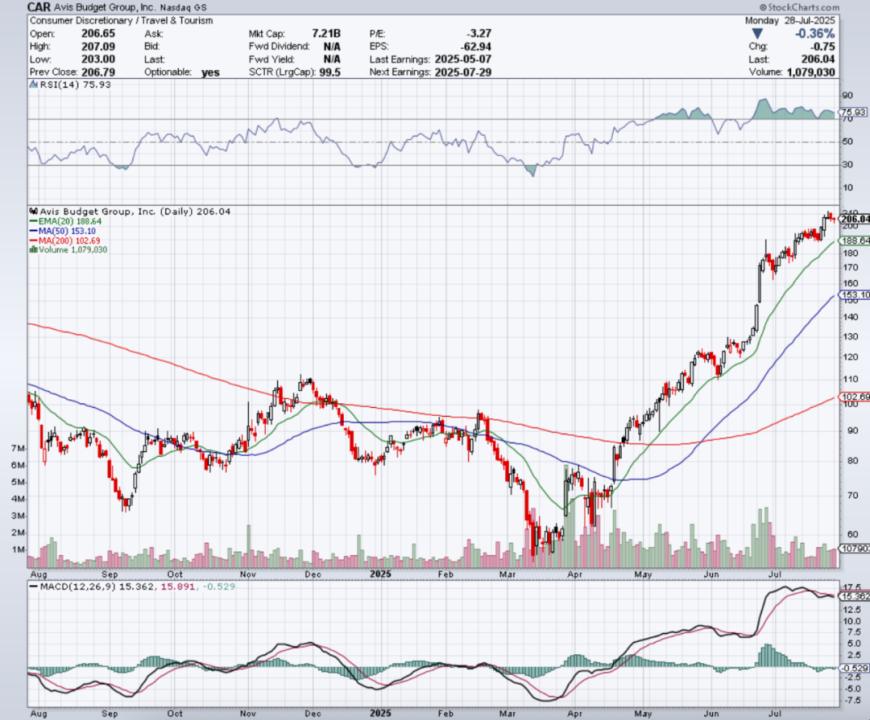Click the Jul label on the price chart time axis
The image size is (870, 720).
[775, 574]
